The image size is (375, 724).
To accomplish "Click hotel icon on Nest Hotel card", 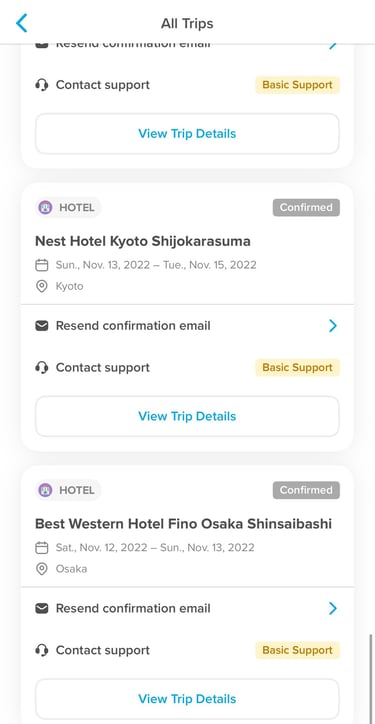I will click(45, 207).
